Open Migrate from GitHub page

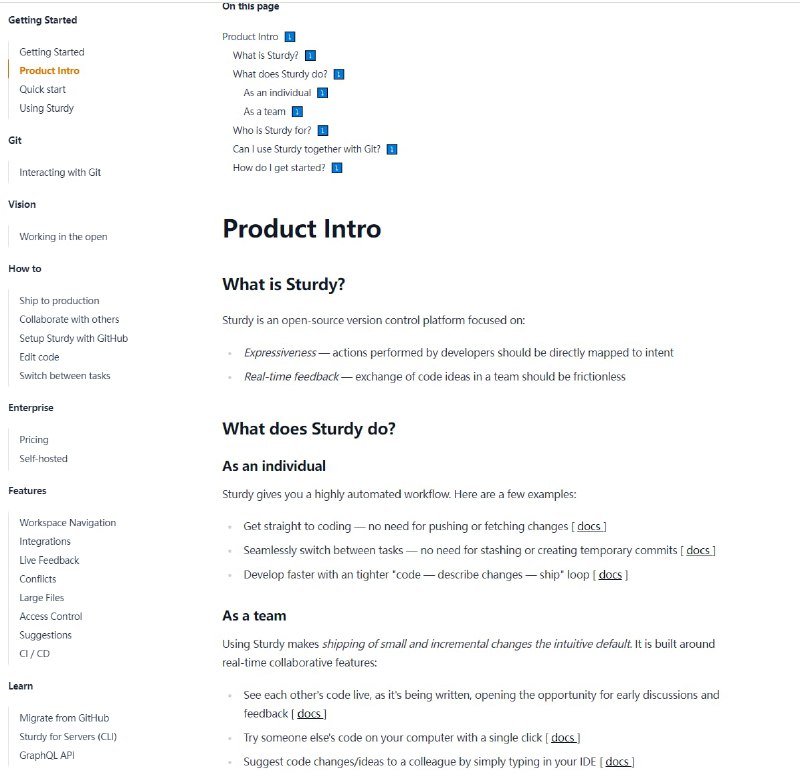pos(64,718)
